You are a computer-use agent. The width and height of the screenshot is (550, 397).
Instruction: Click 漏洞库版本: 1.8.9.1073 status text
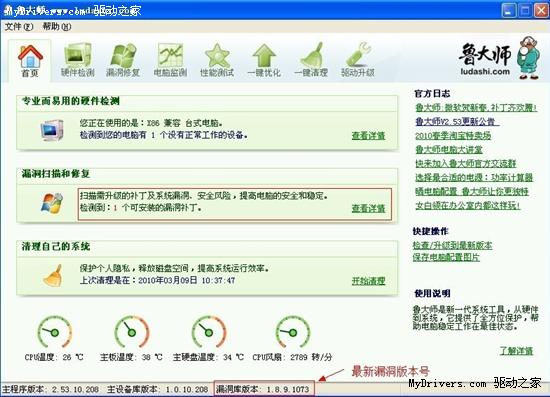point(263,389)
